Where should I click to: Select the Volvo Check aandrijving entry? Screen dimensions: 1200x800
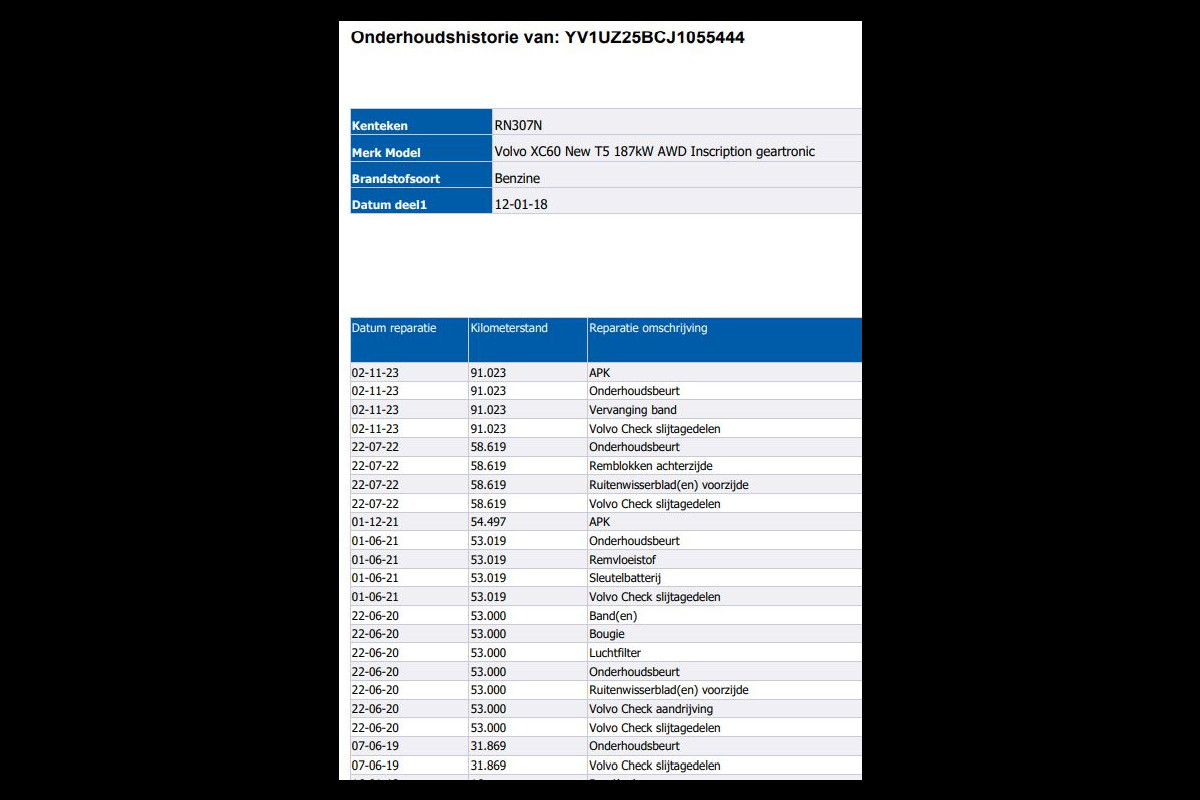click(x=650, y=709)
